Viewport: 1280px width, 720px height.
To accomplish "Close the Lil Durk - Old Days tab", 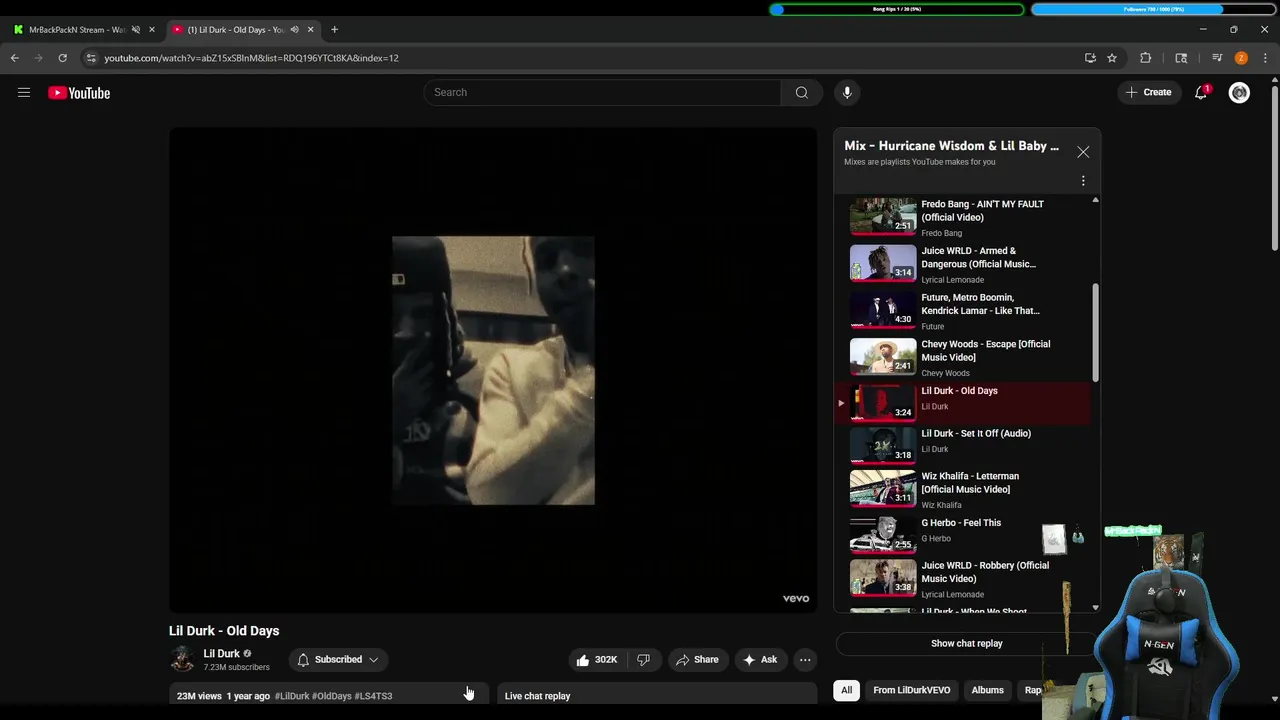I will tap(310, 30).
